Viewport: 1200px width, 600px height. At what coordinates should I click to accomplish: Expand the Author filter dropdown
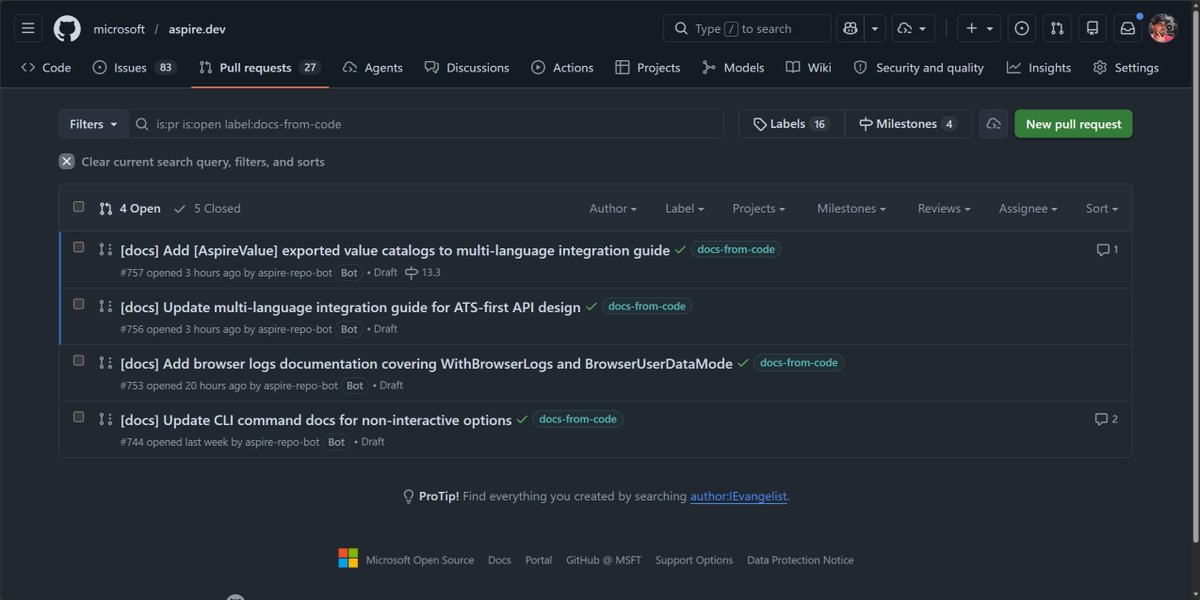coord(613,208)
